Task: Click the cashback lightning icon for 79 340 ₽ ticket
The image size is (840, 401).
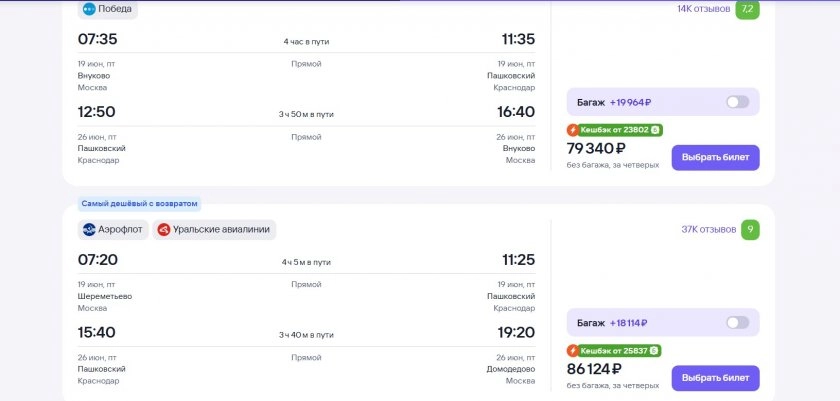Action: (573, 130)
